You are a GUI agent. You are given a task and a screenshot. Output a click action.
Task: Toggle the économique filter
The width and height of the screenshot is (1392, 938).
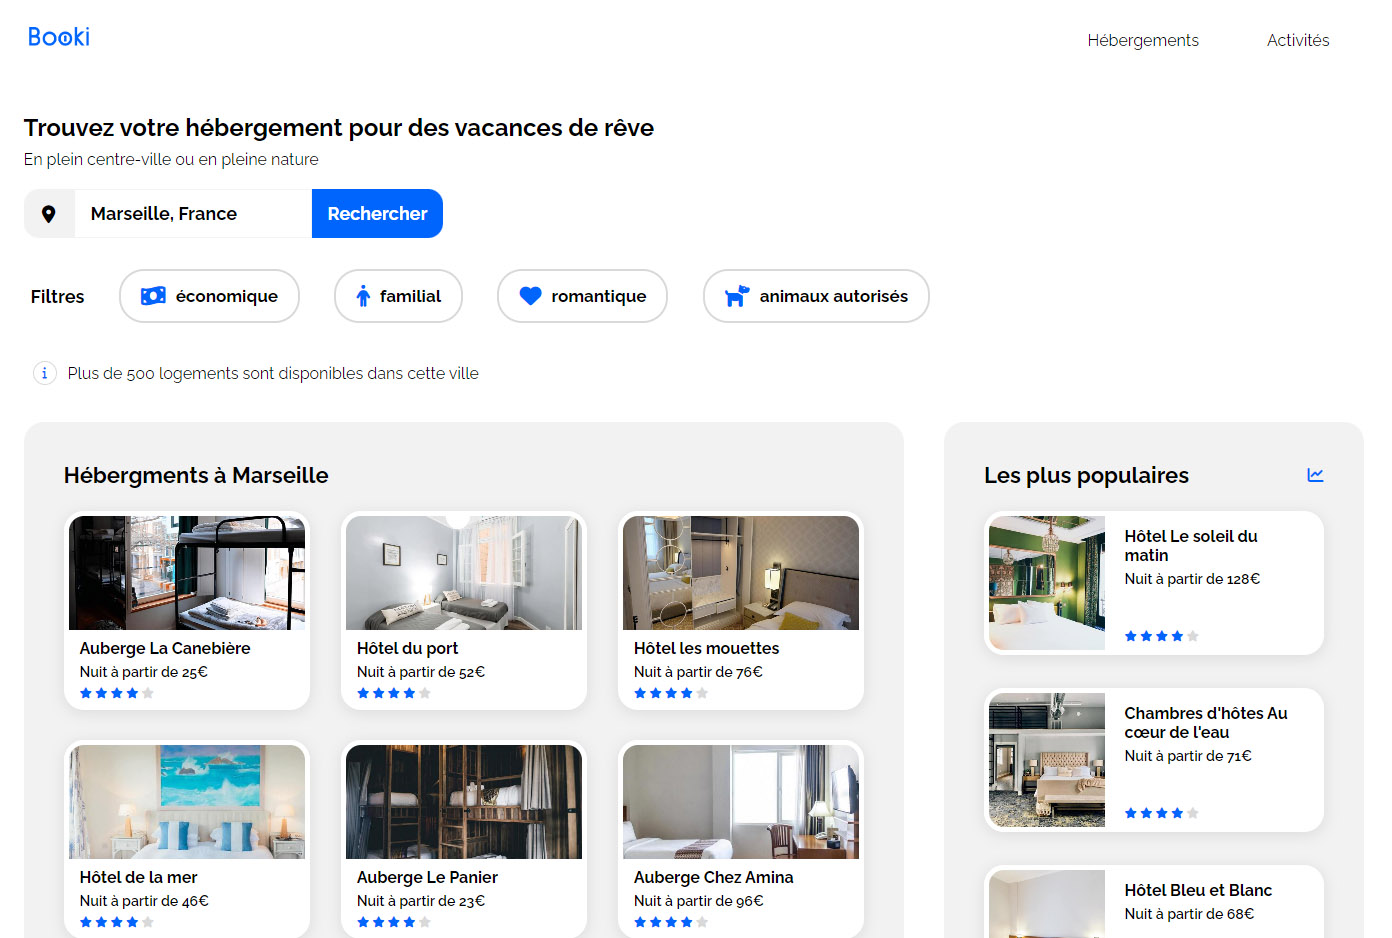click(x=209, y=296)
